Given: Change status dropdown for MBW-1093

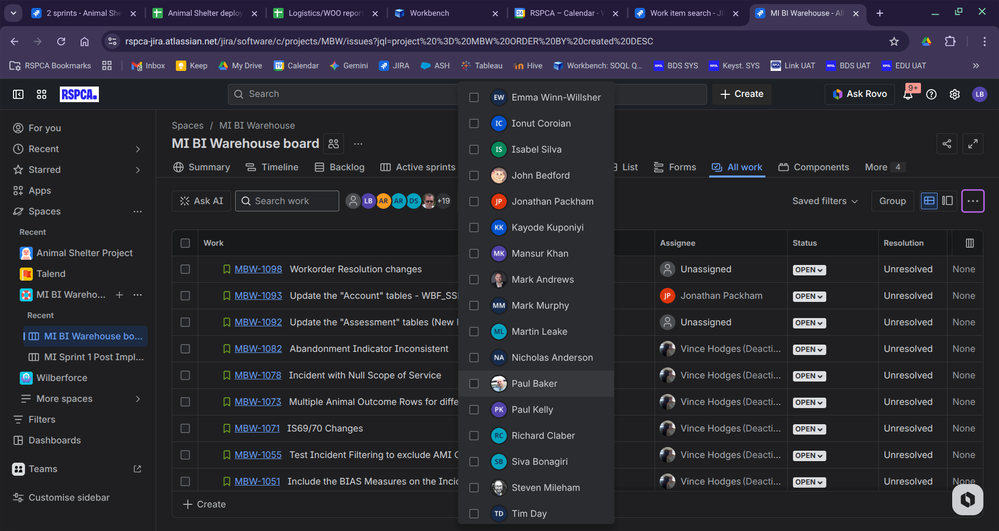Looking at the screenshot, I should (x=809, y=296).
